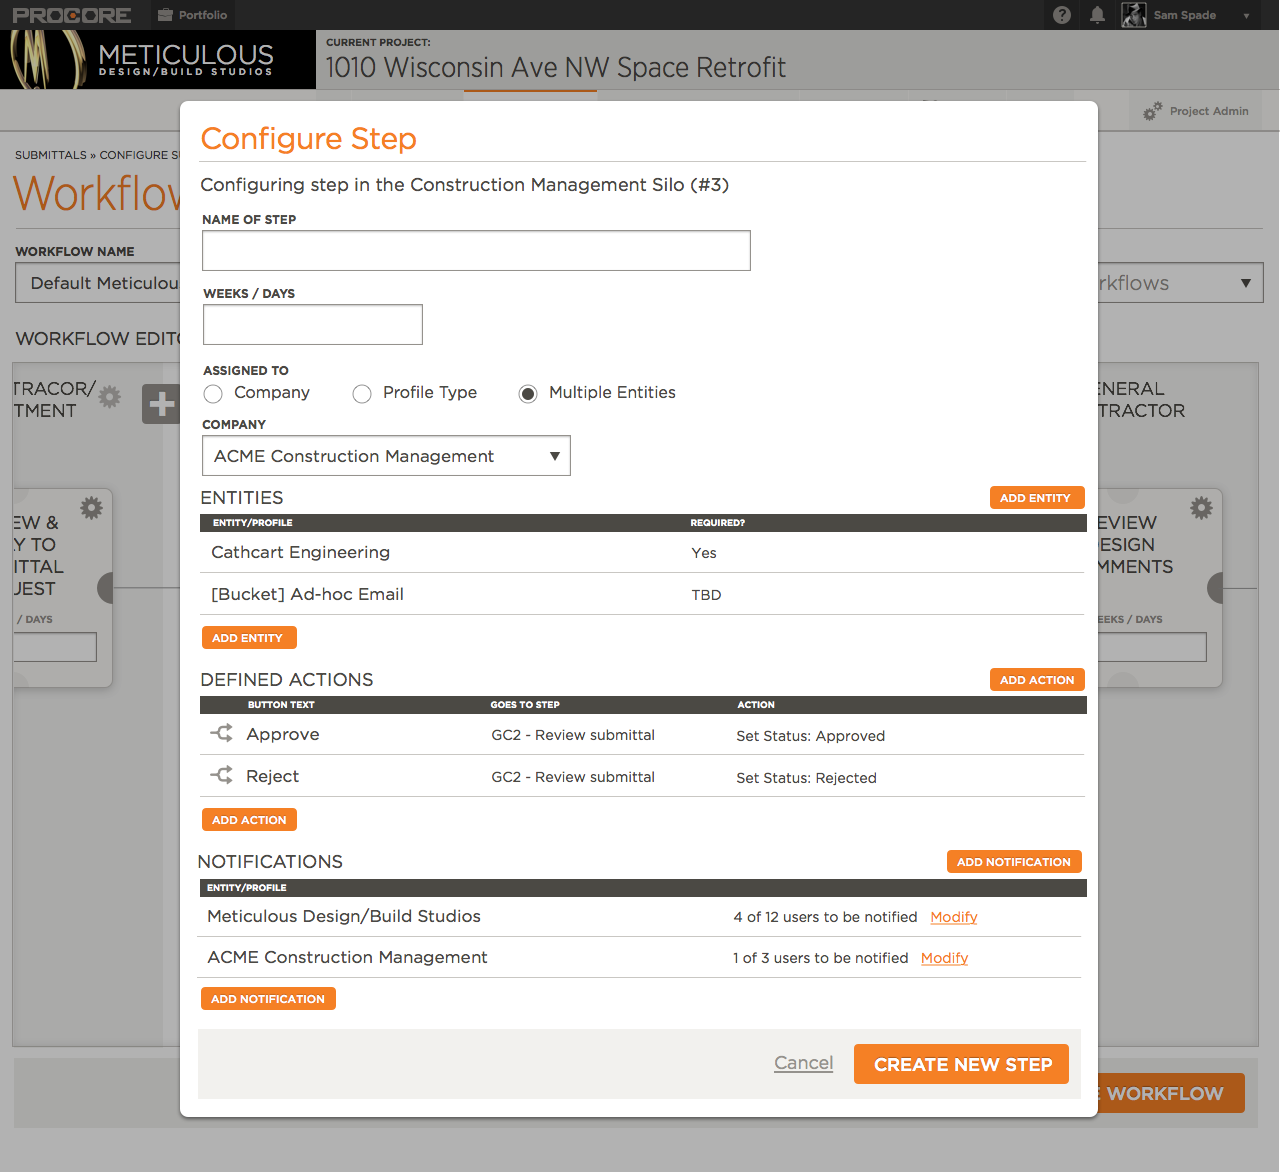Click Add Entity button below the entities table
1280x1172 pixels.
pos(249,637)
